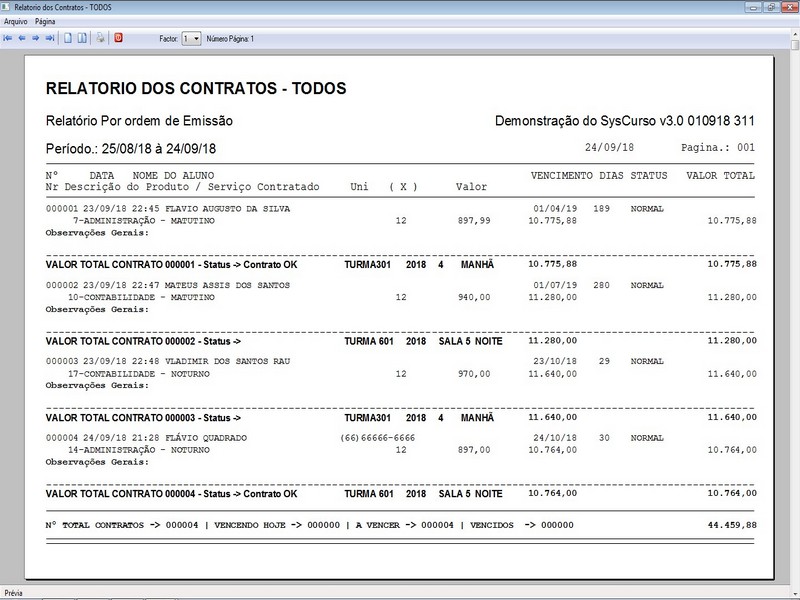Click the 7-ADMINISTRAÇÃO - MATUTINO course line
Screen dimensions: 800x600
144,221
